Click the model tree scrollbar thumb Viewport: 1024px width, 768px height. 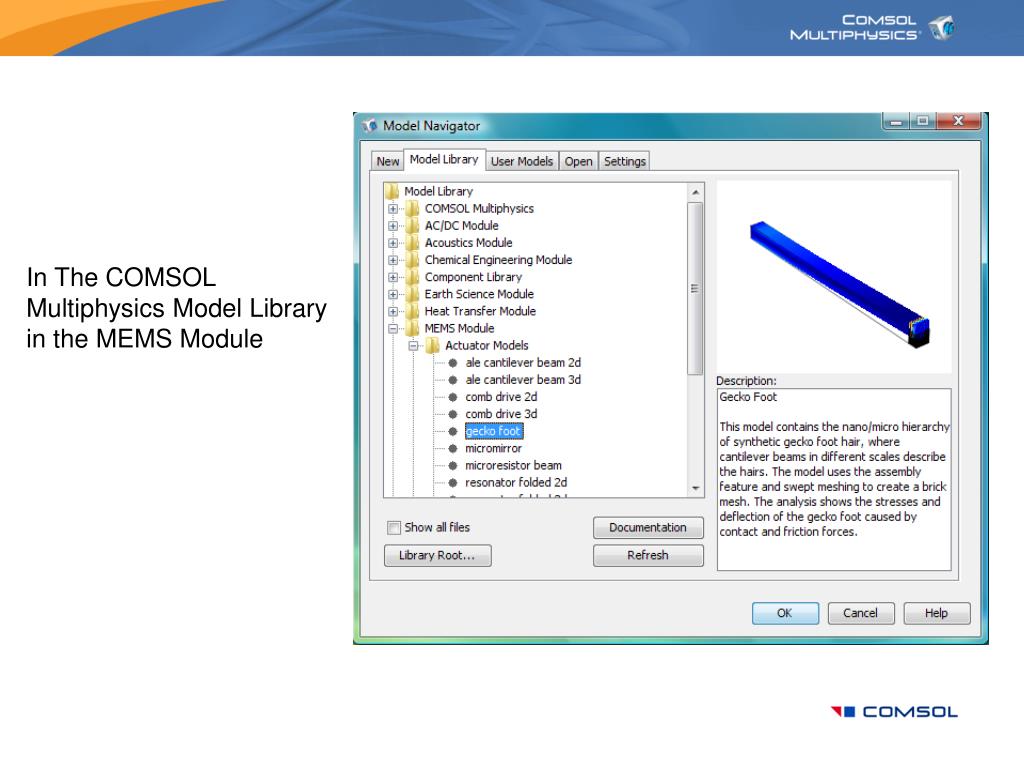coord(696,288)
